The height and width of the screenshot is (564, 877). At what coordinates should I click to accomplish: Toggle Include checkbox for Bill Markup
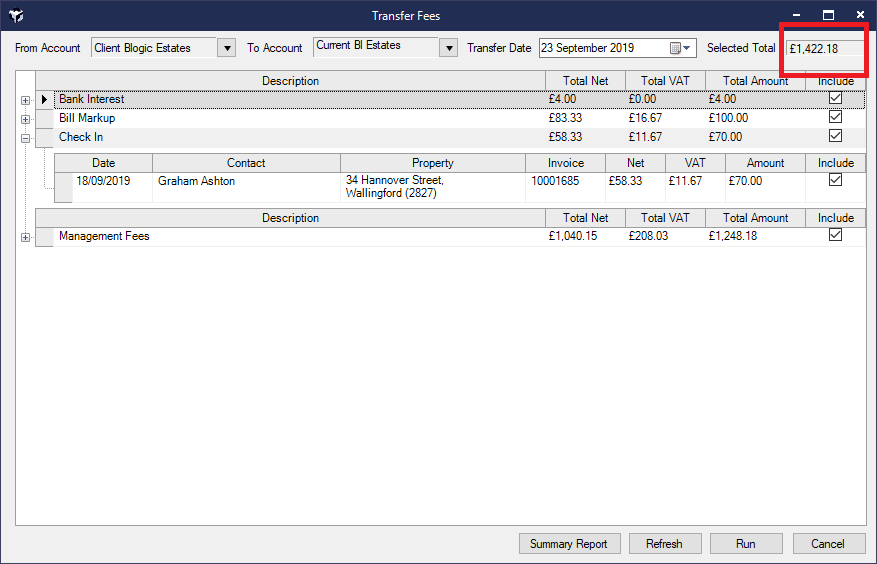point(835,117)
